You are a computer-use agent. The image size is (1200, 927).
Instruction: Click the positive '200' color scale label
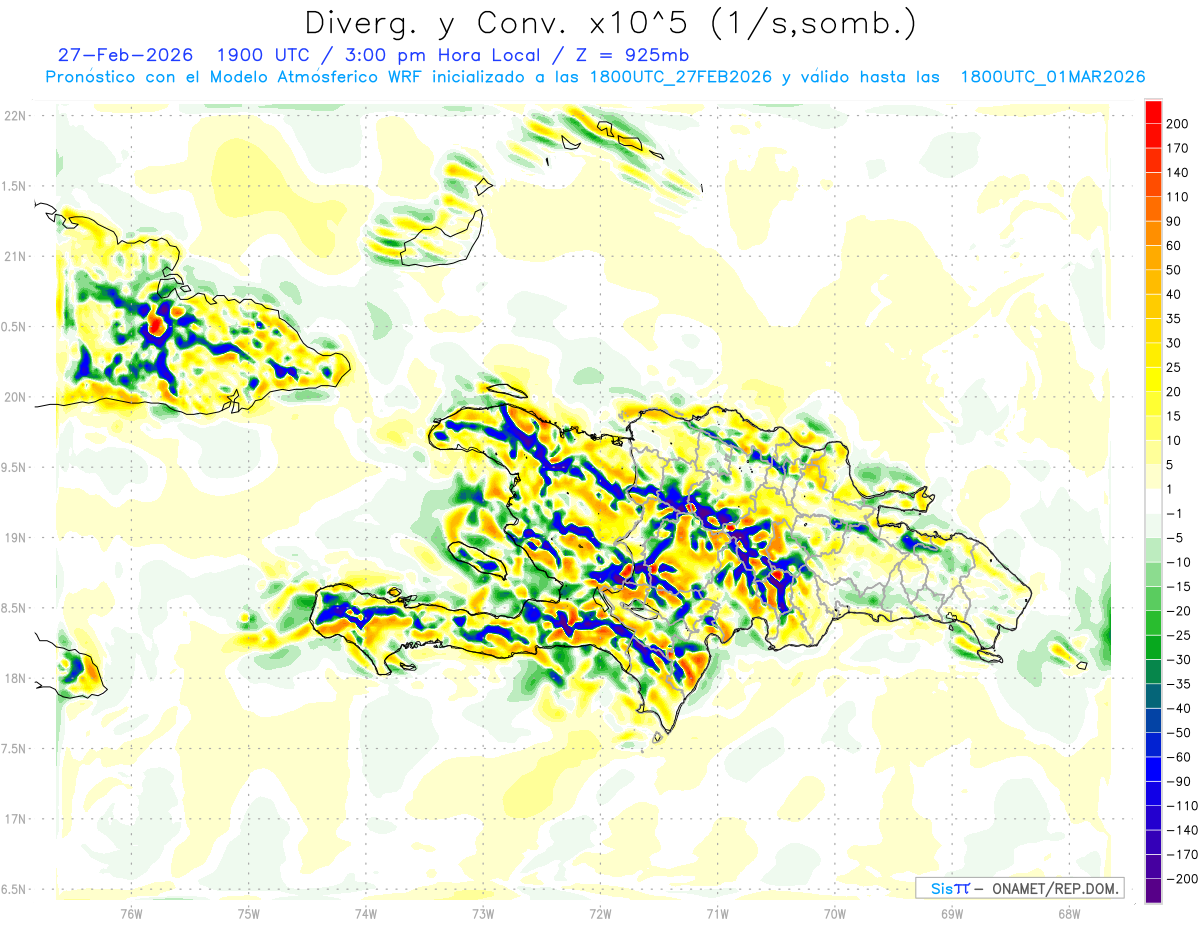1178,124
